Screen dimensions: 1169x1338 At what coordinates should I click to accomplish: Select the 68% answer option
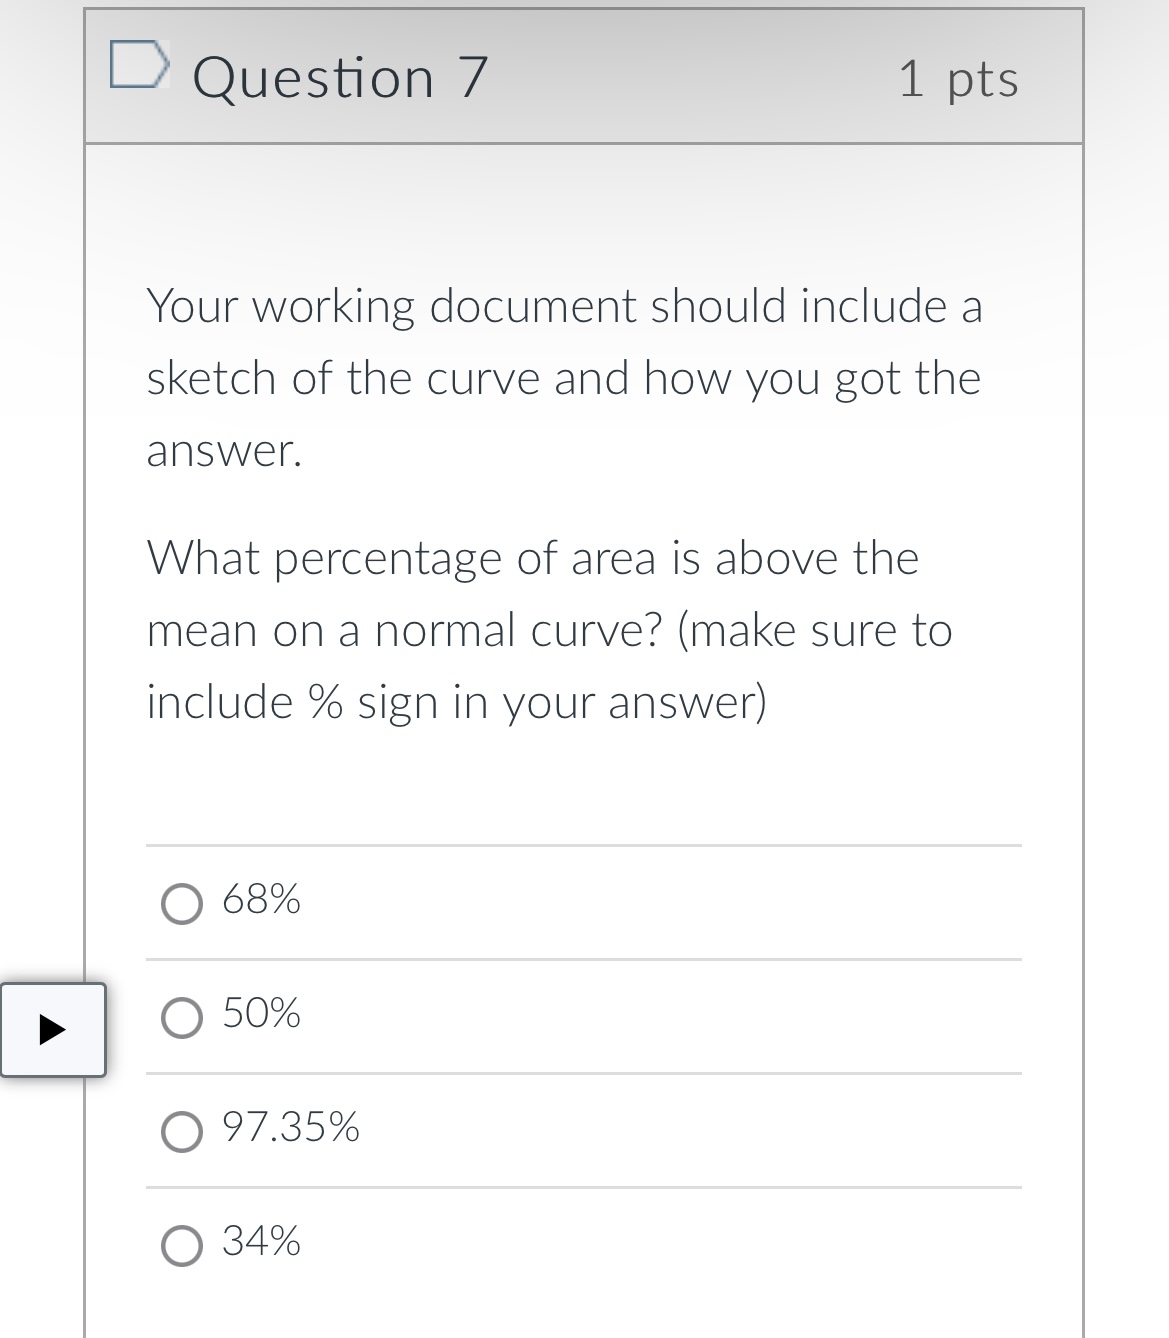[182, 902]
